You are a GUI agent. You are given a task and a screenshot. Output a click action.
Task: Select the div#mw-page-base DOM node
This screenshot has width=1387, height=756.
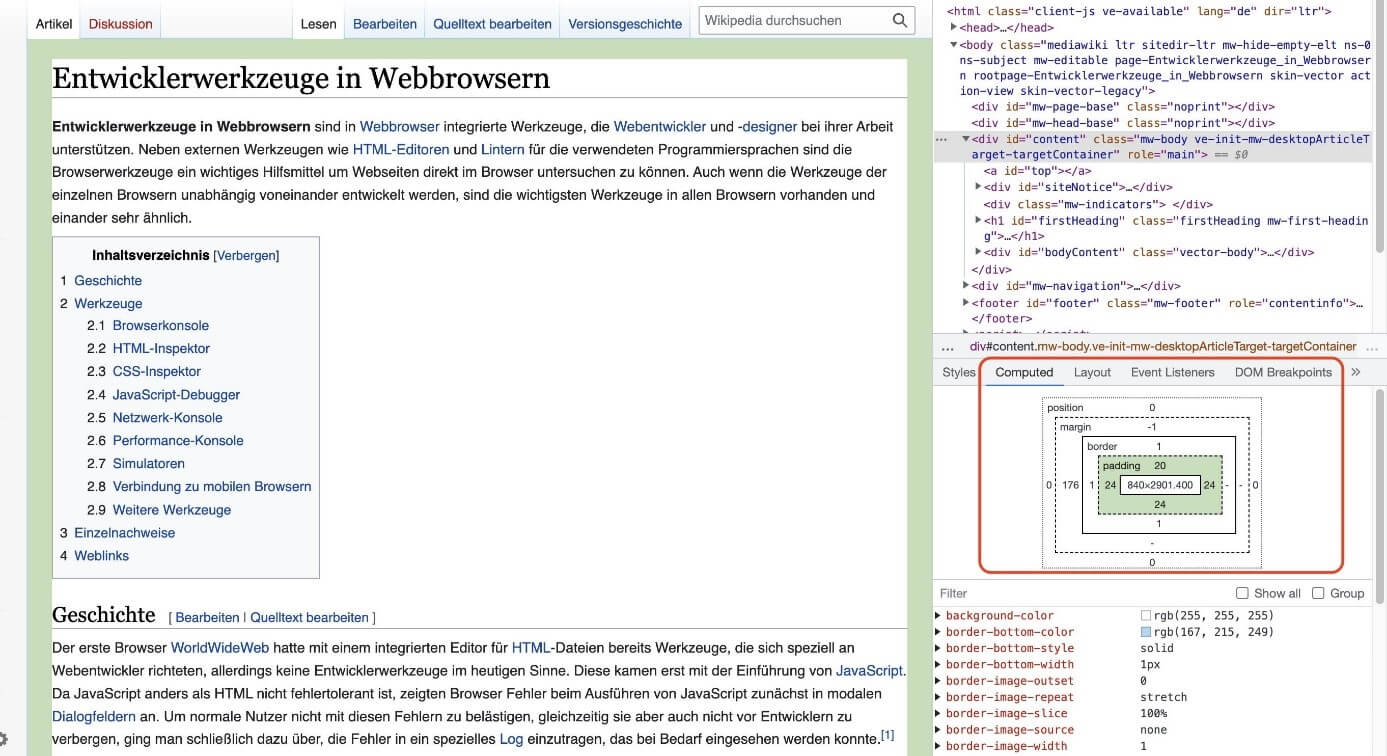(x=1123, y=106)
